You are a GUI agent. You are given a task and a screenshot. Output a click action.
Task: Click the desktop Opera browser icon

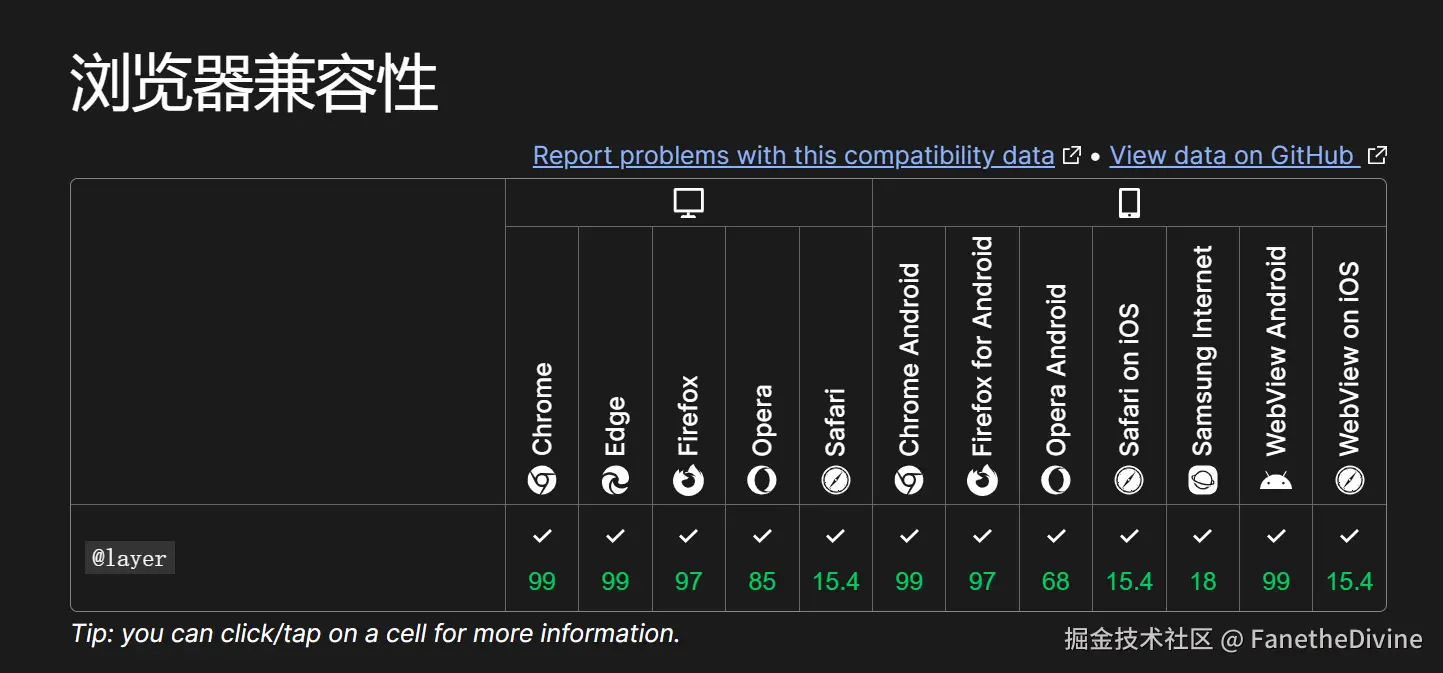(x=762, y=481)
